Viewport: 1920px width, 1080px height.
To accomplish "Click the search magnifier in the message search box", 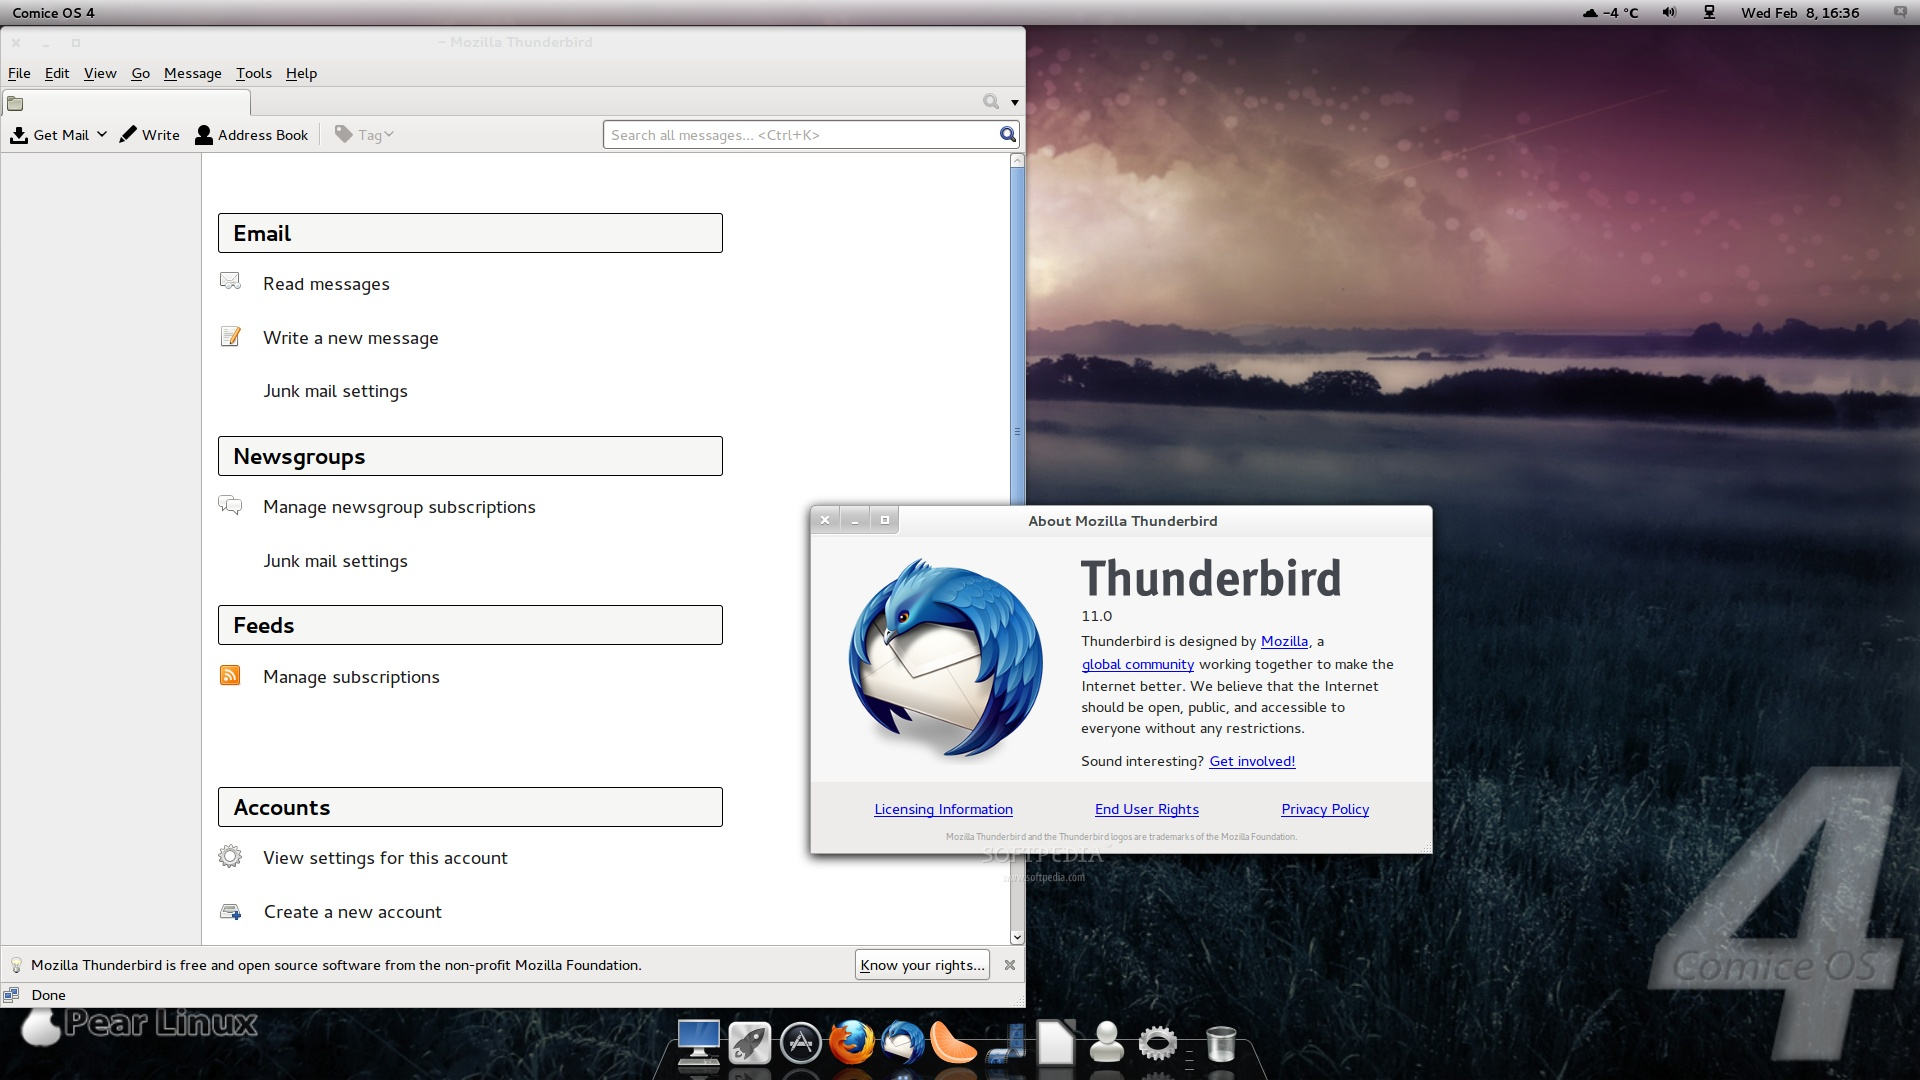I will coord(1007,135).
